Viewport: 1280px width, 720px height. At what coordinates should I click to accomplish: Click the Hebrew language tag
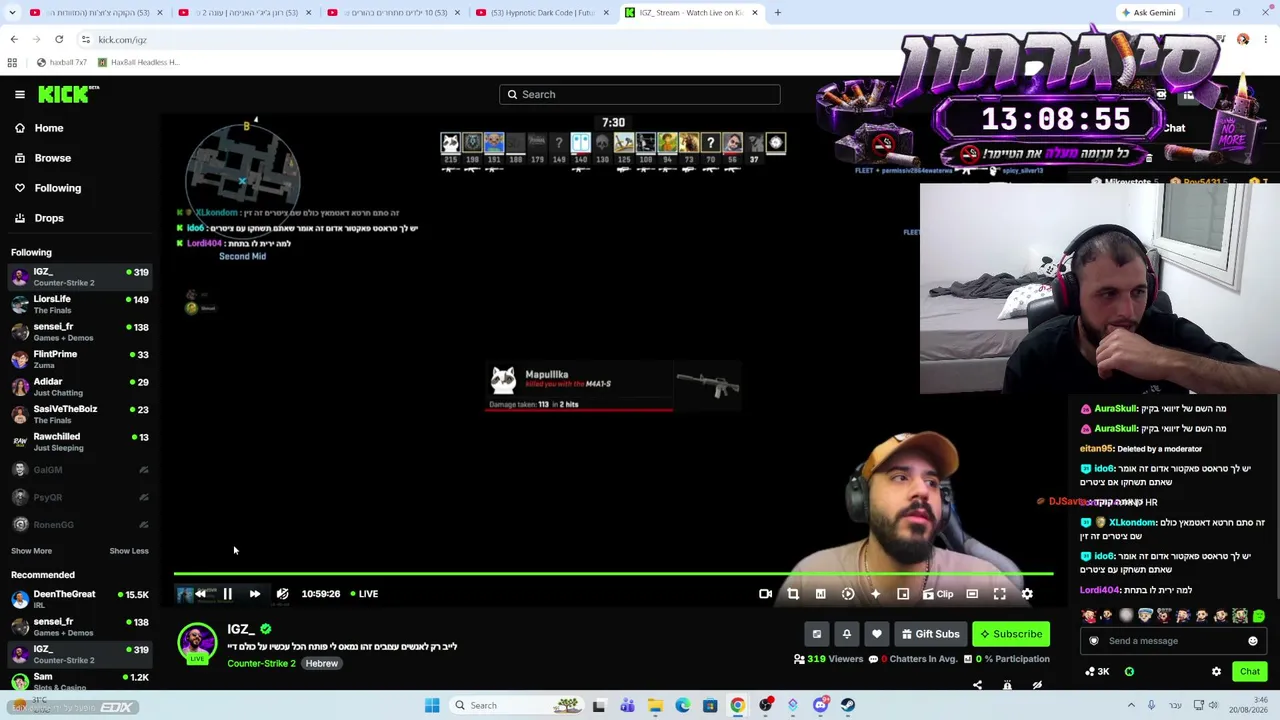[x=322, y=664]
